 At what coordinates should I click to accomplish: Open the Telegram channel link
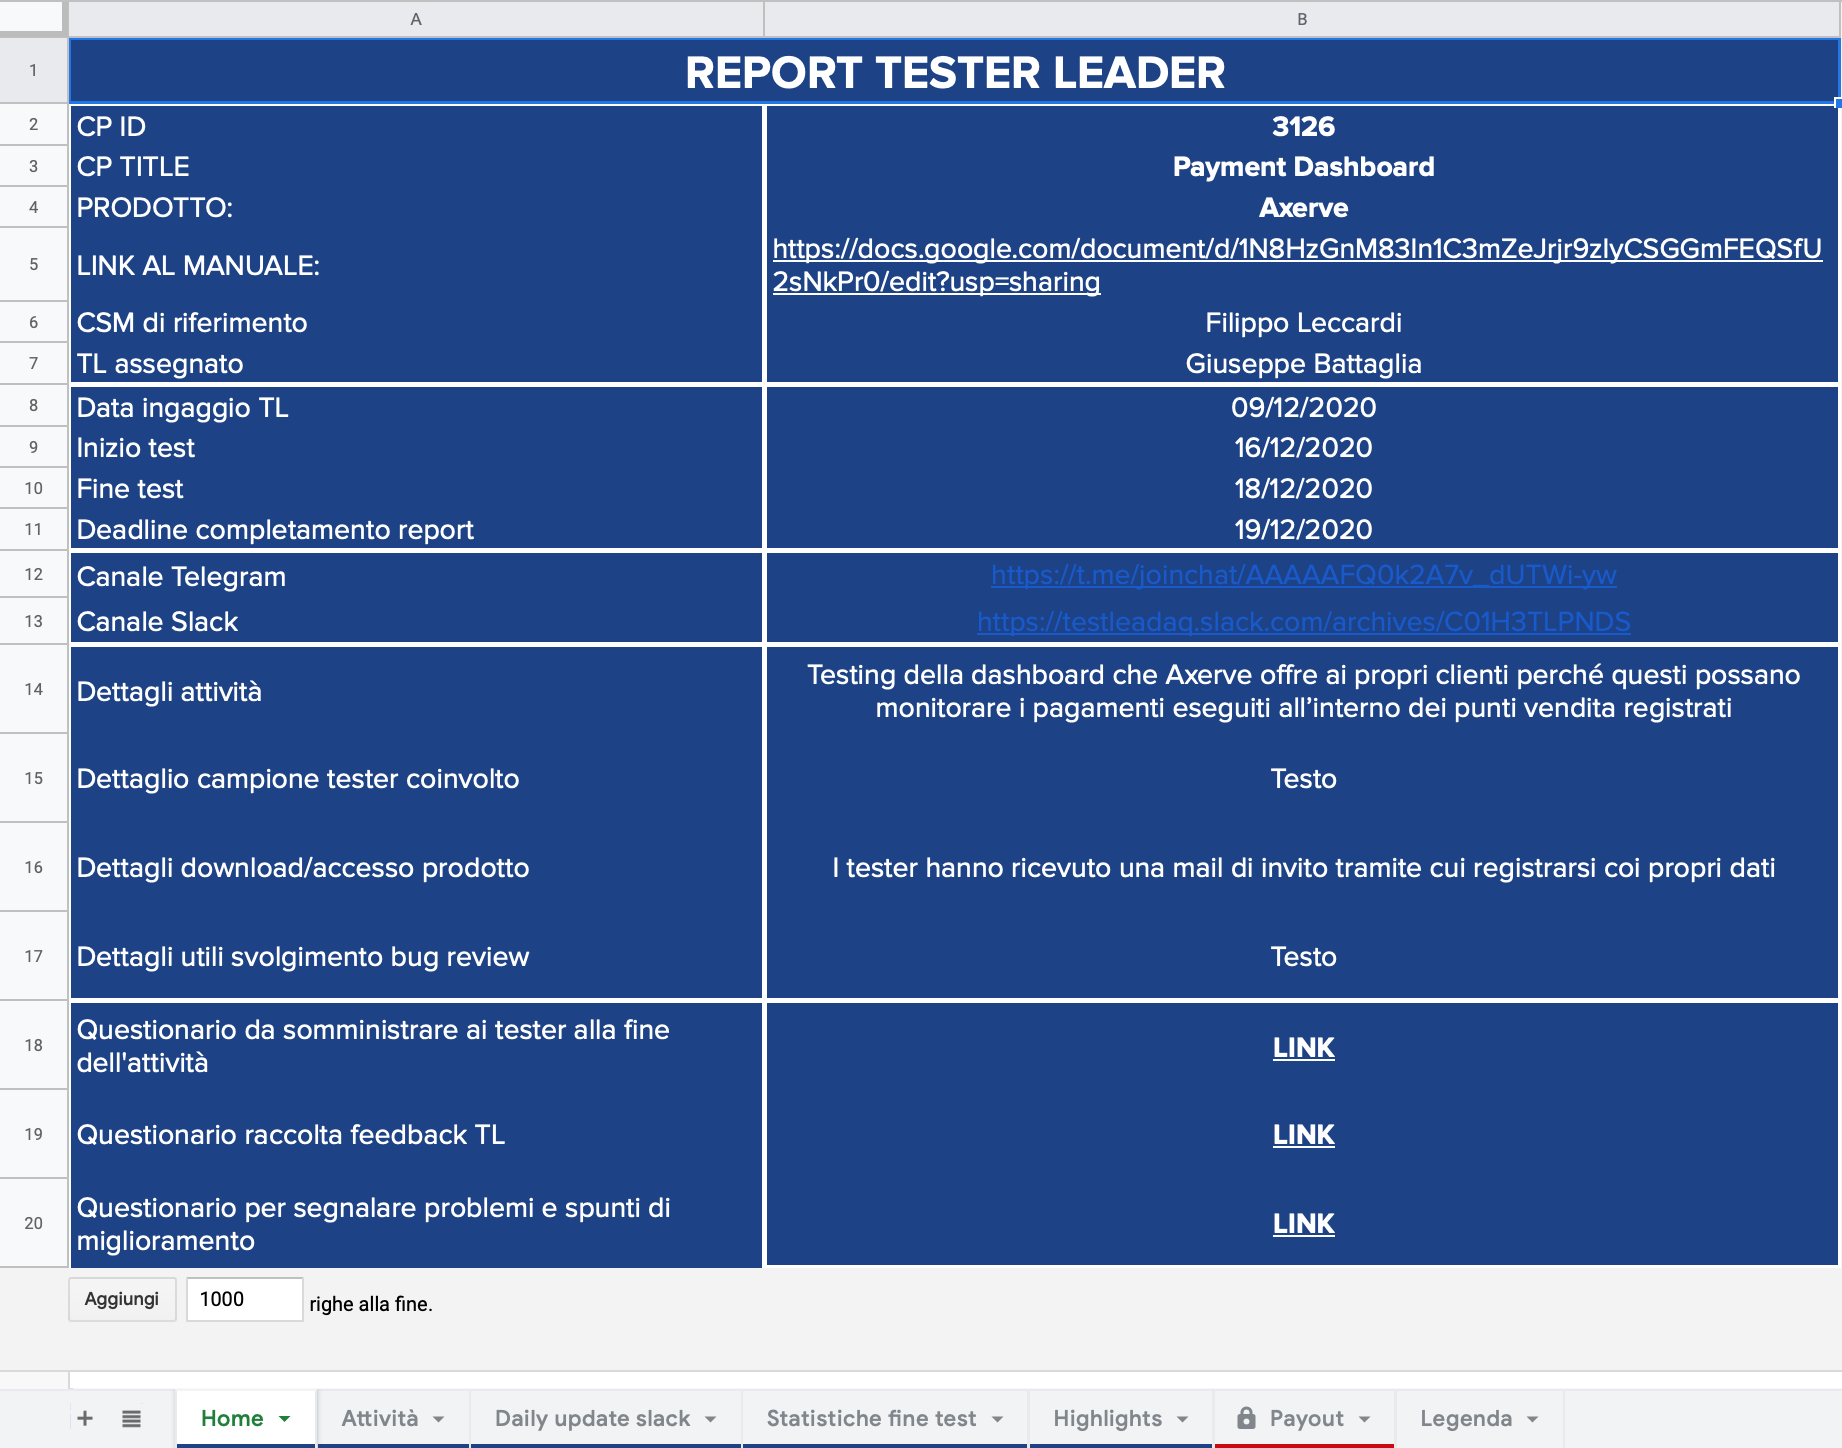coord(1303,575)
